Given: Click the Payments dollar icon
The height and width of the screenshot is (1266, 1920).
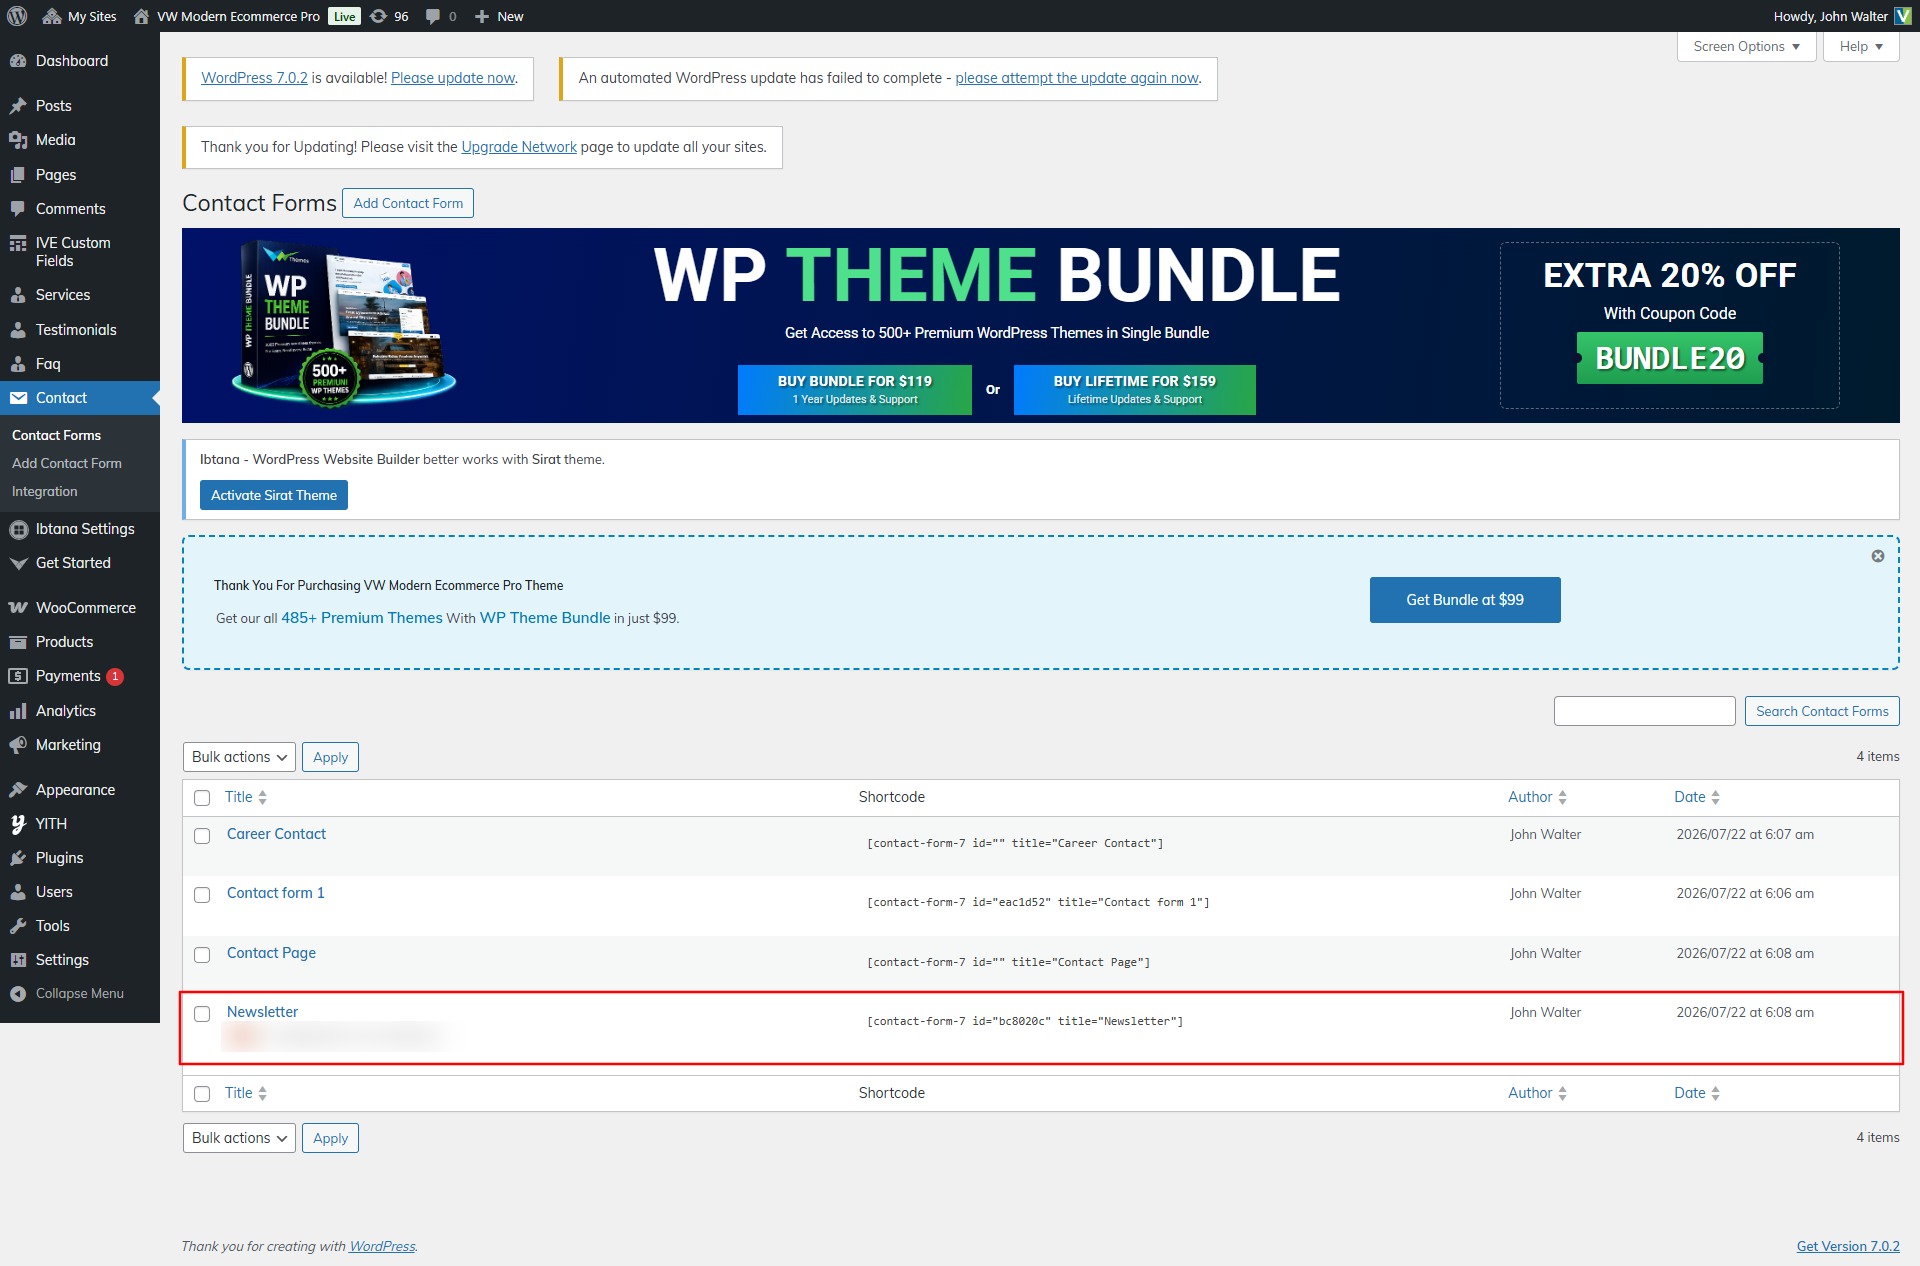Looking at the screenshot, I should click(x=18, y=676).
